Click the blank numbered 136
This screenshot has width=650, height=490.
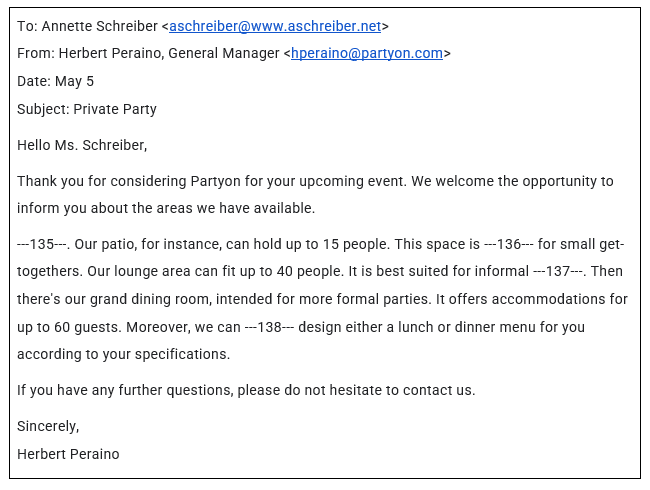(509, 245)
